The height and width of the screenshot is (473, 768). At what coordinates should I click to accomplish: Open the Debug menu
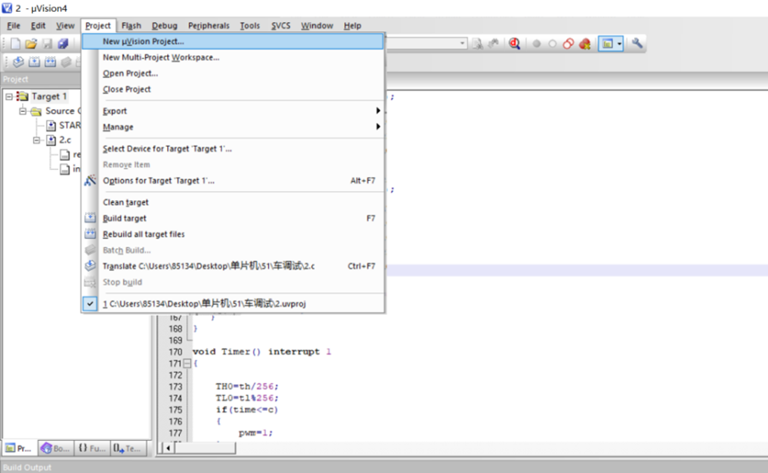point(165,25)
